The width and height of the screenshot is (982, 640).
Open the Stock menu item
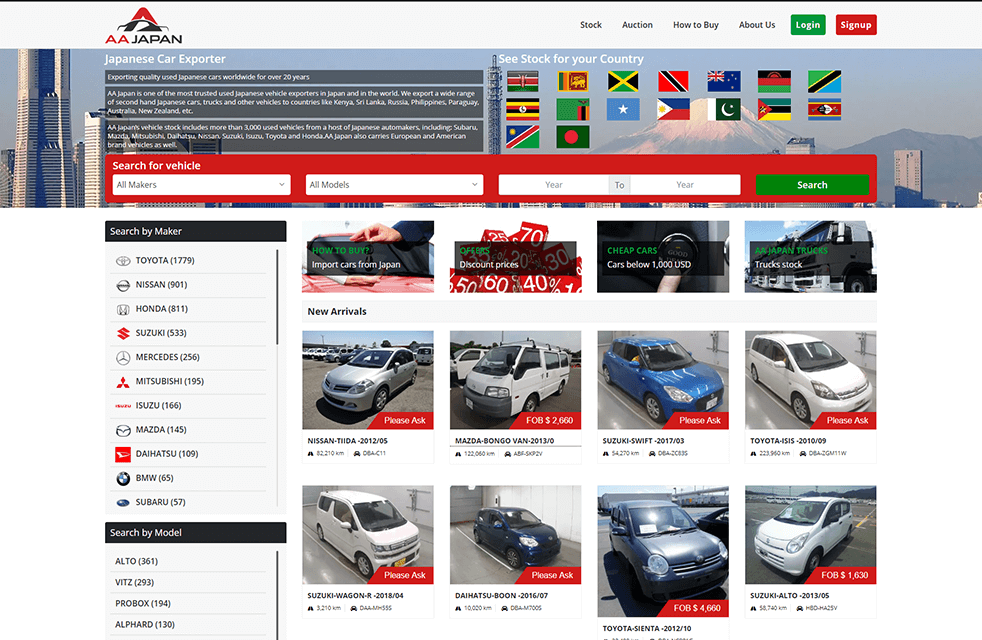point(591,25)
